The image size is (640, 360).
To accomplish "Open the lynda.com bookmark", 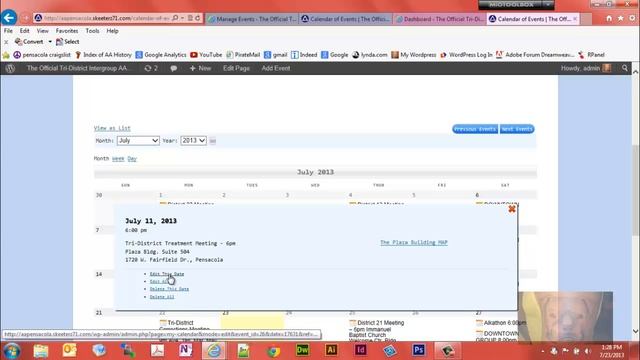I will (x=370, y=55).
